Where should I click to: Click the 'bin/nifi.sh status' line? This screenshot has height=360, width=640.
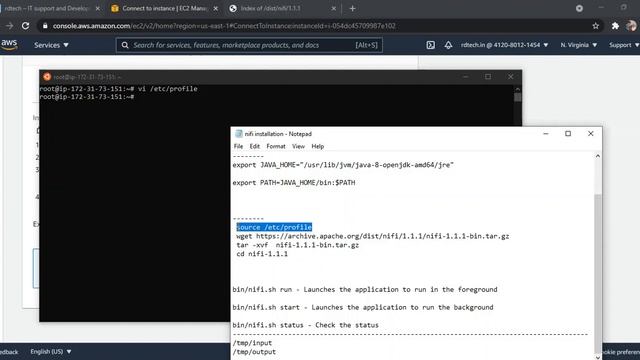[305, 325]
